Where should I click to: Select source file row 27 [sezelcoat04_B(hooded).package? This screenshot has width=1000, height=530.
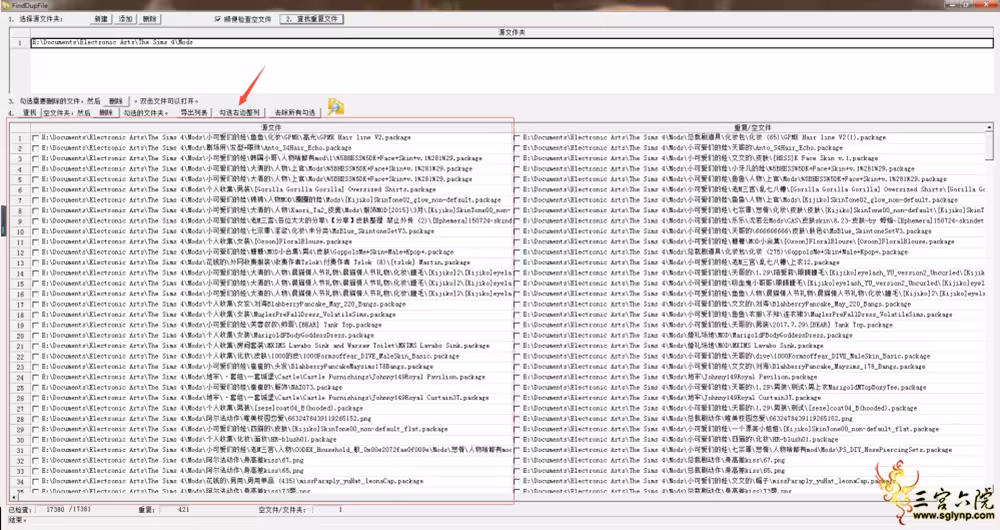[202, 408]
